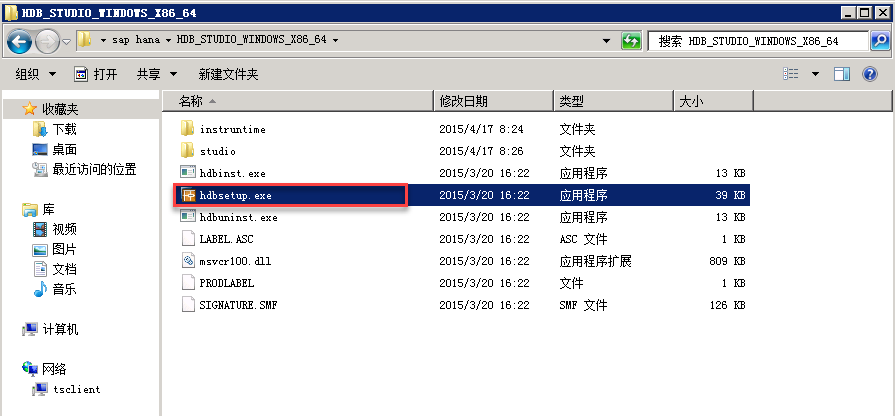Image resolution: width=895 pixels, height=416 pixels.
Task: Go back with the Back arrow button
Action: pos(19,41)
